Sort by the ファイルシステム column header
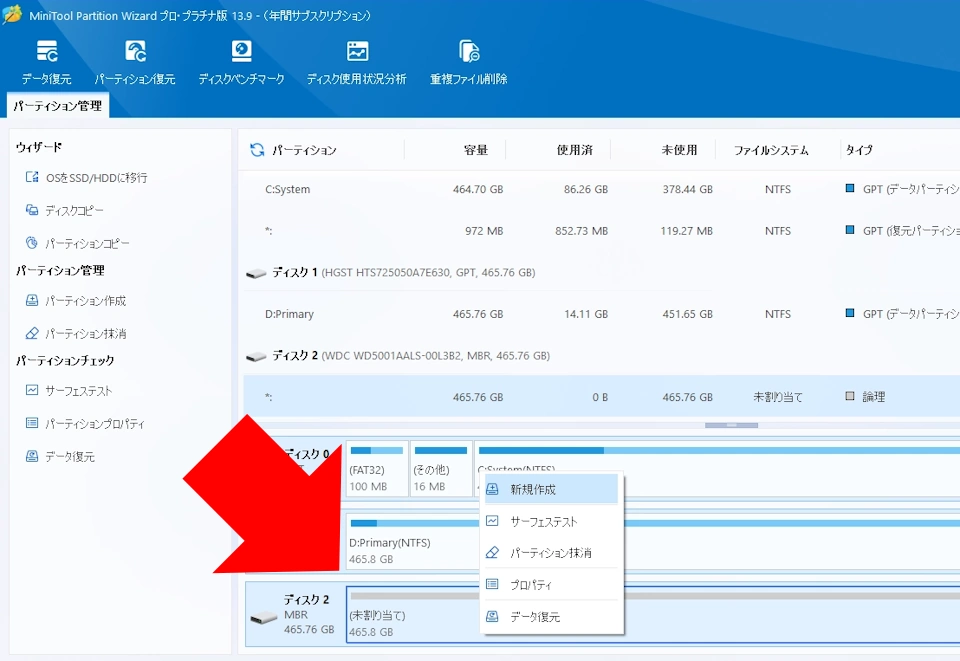The image size is (960, 661). tap(771, 150)
